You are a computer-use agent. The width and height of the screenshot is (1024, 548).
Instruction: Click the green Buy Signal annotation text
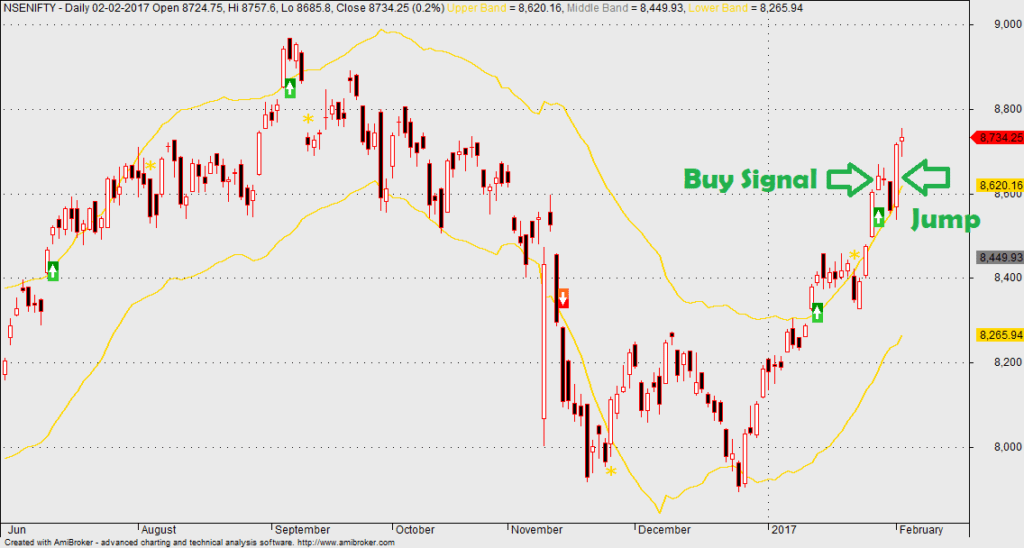pyautogui.click(x=750, y=179)
